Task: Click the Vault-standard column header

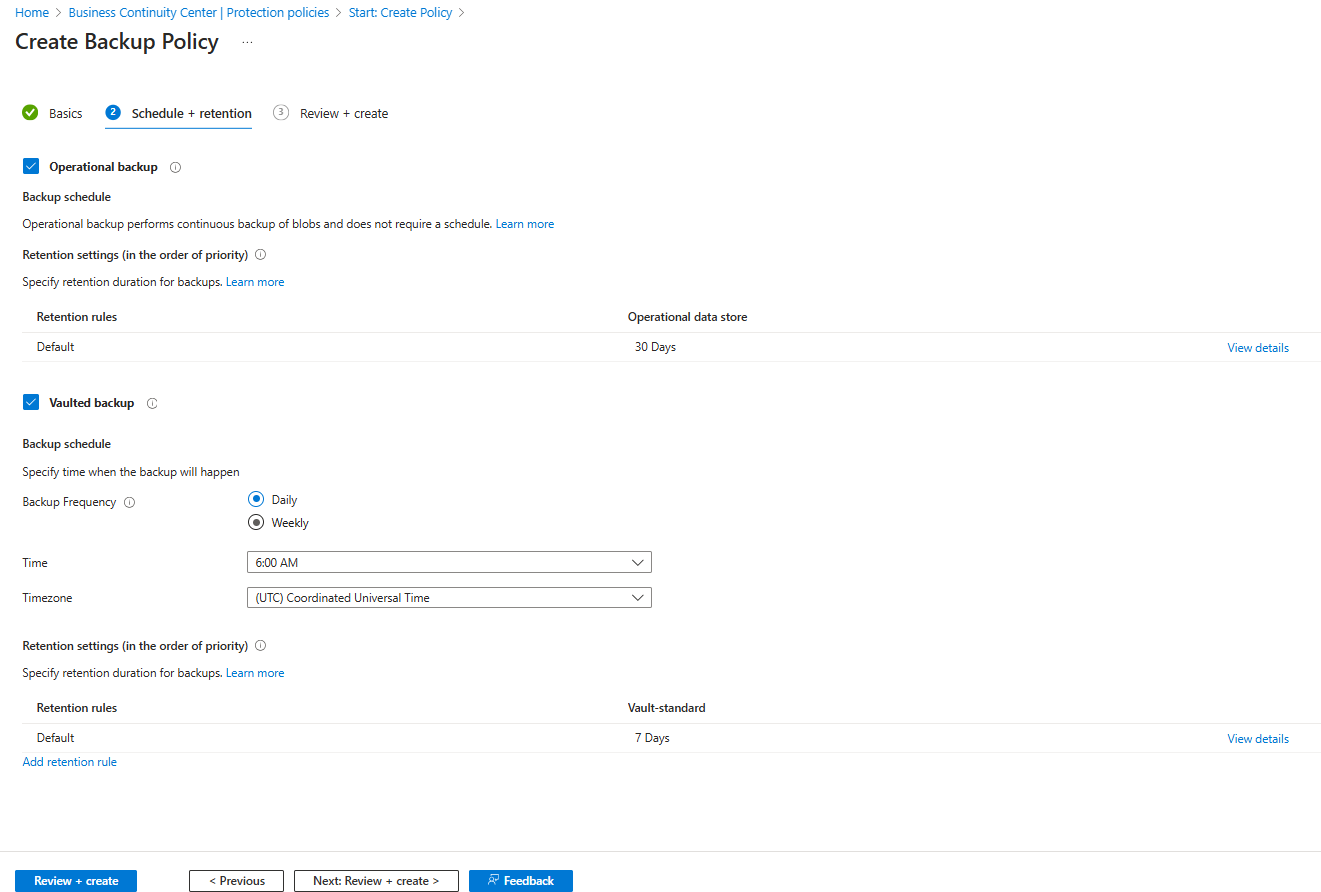Action: (666, 708)
